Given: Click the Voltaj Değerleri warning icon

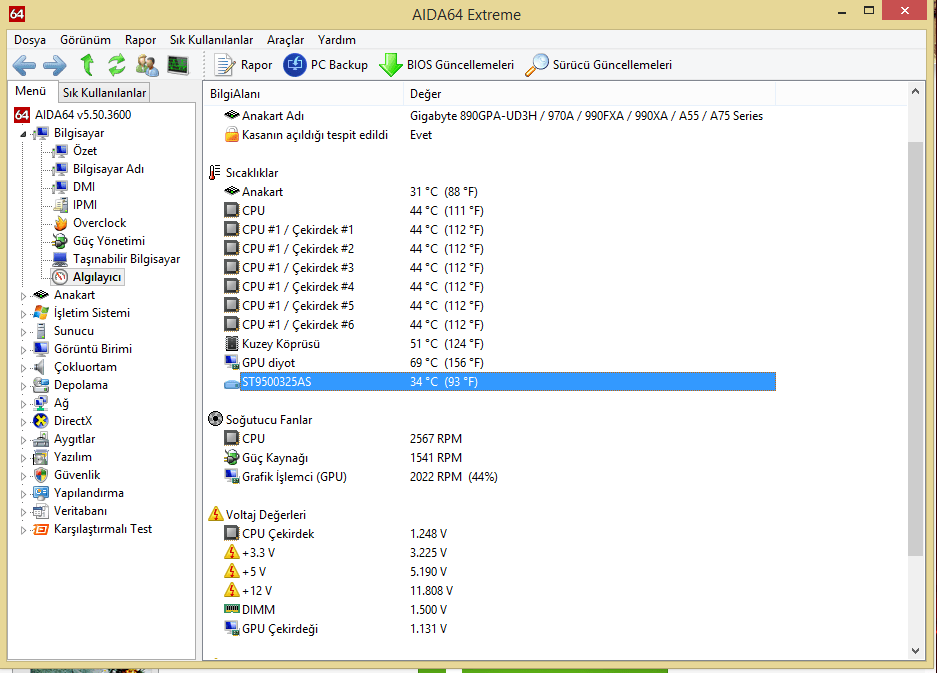Looking at the screenshot, I should coord(216,514).
